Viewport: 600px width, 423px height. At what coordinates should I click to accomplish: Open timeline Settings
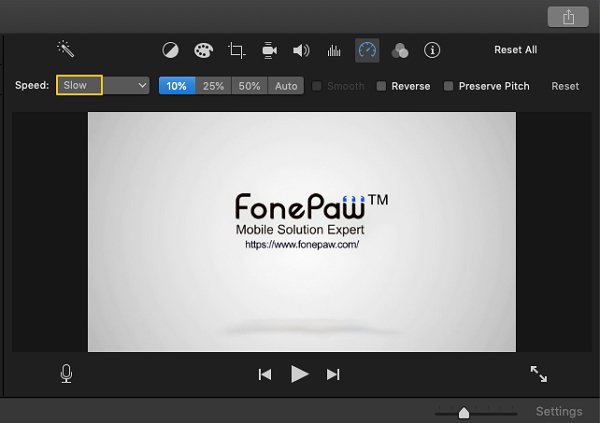(x=559, y=412)
